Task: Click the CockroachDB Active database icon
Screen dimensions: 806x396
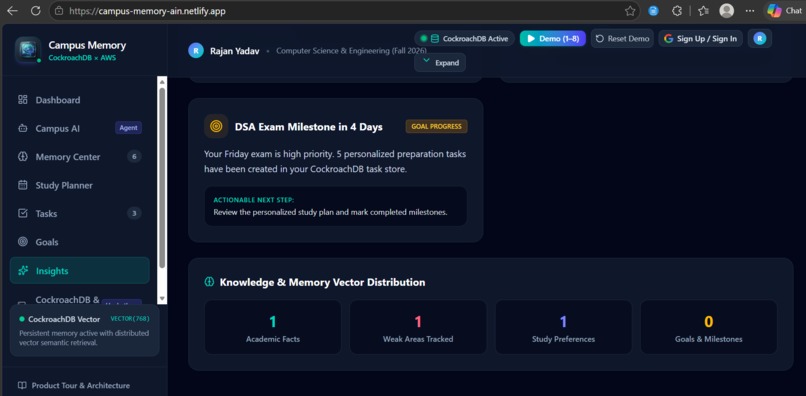Action: 434,39
